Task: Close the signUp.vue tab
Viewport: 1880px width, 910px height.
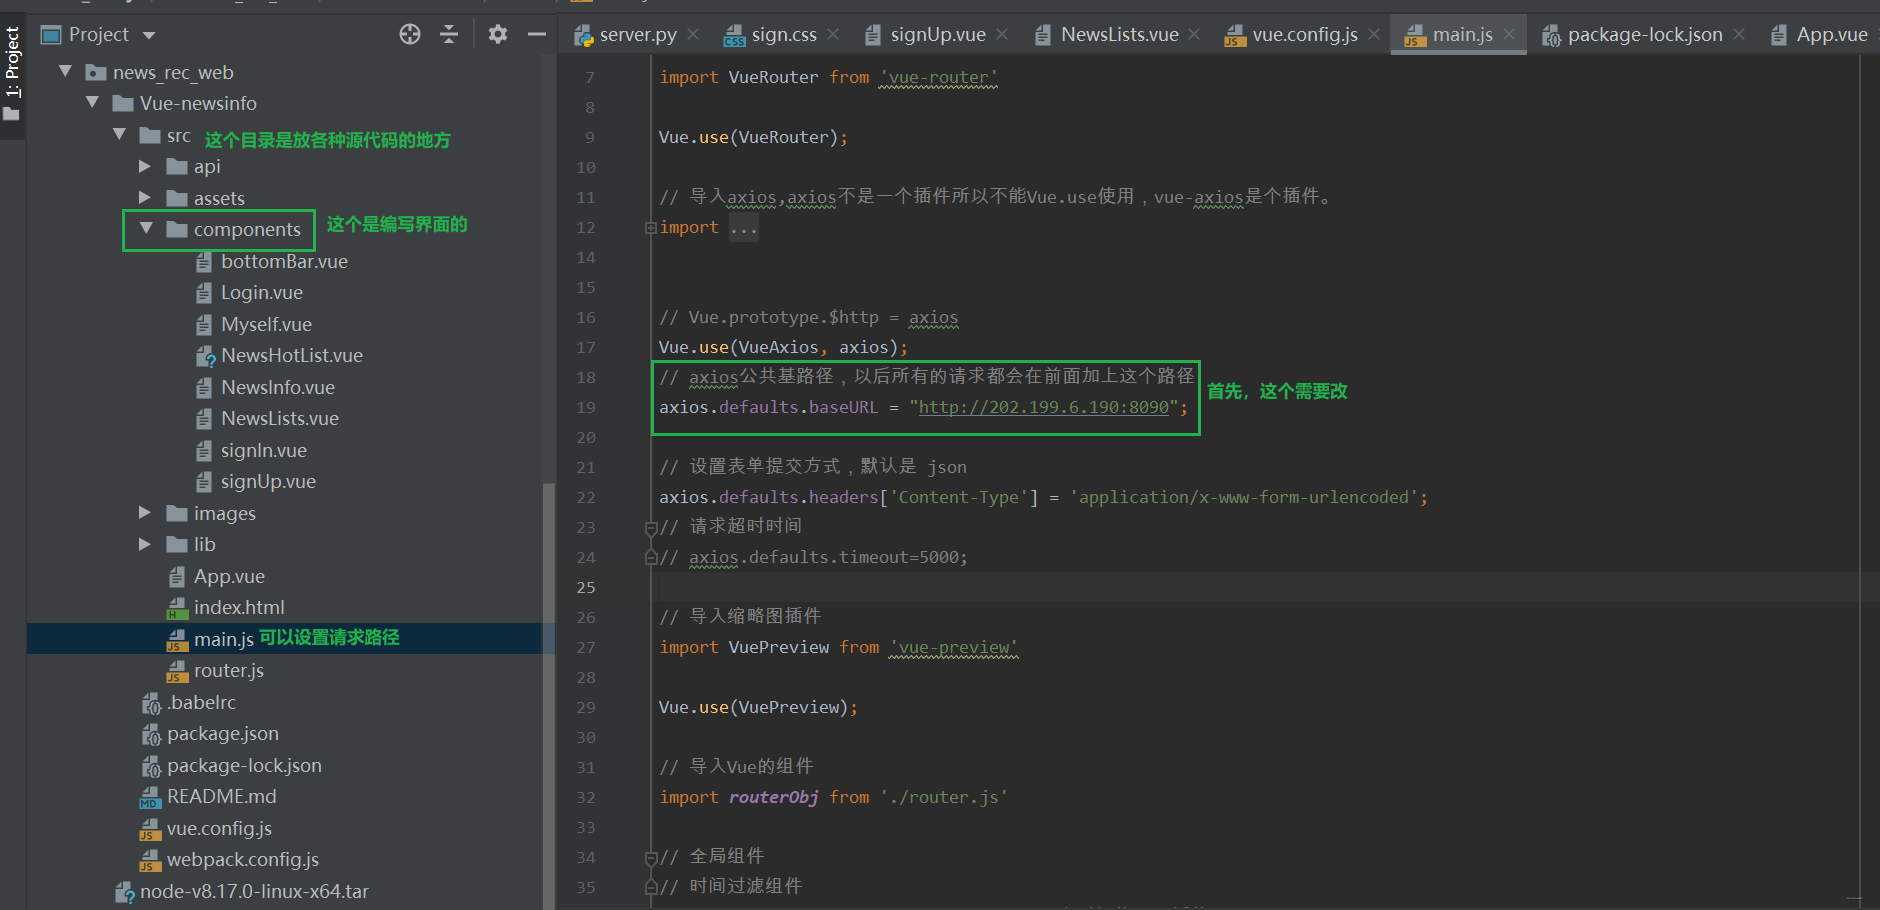Action: point(1002,34)
